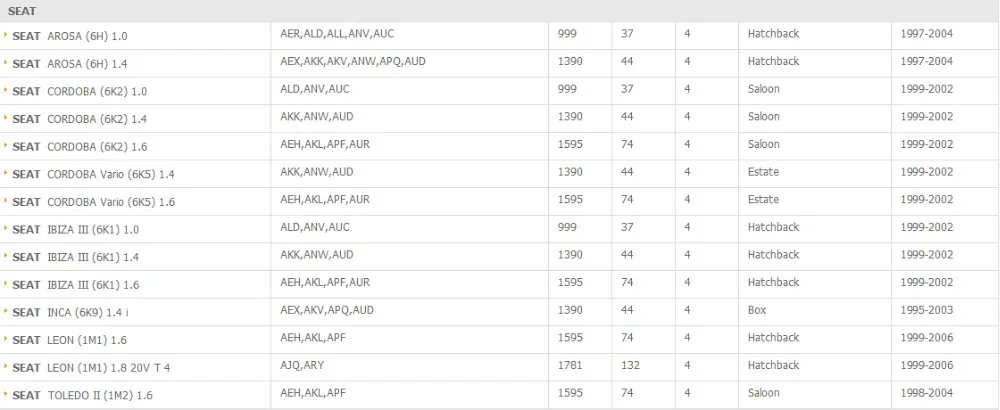
Task: Click the arrow icon beside CORDOBA (6K2) 1.0
Action: pos(6,90)
